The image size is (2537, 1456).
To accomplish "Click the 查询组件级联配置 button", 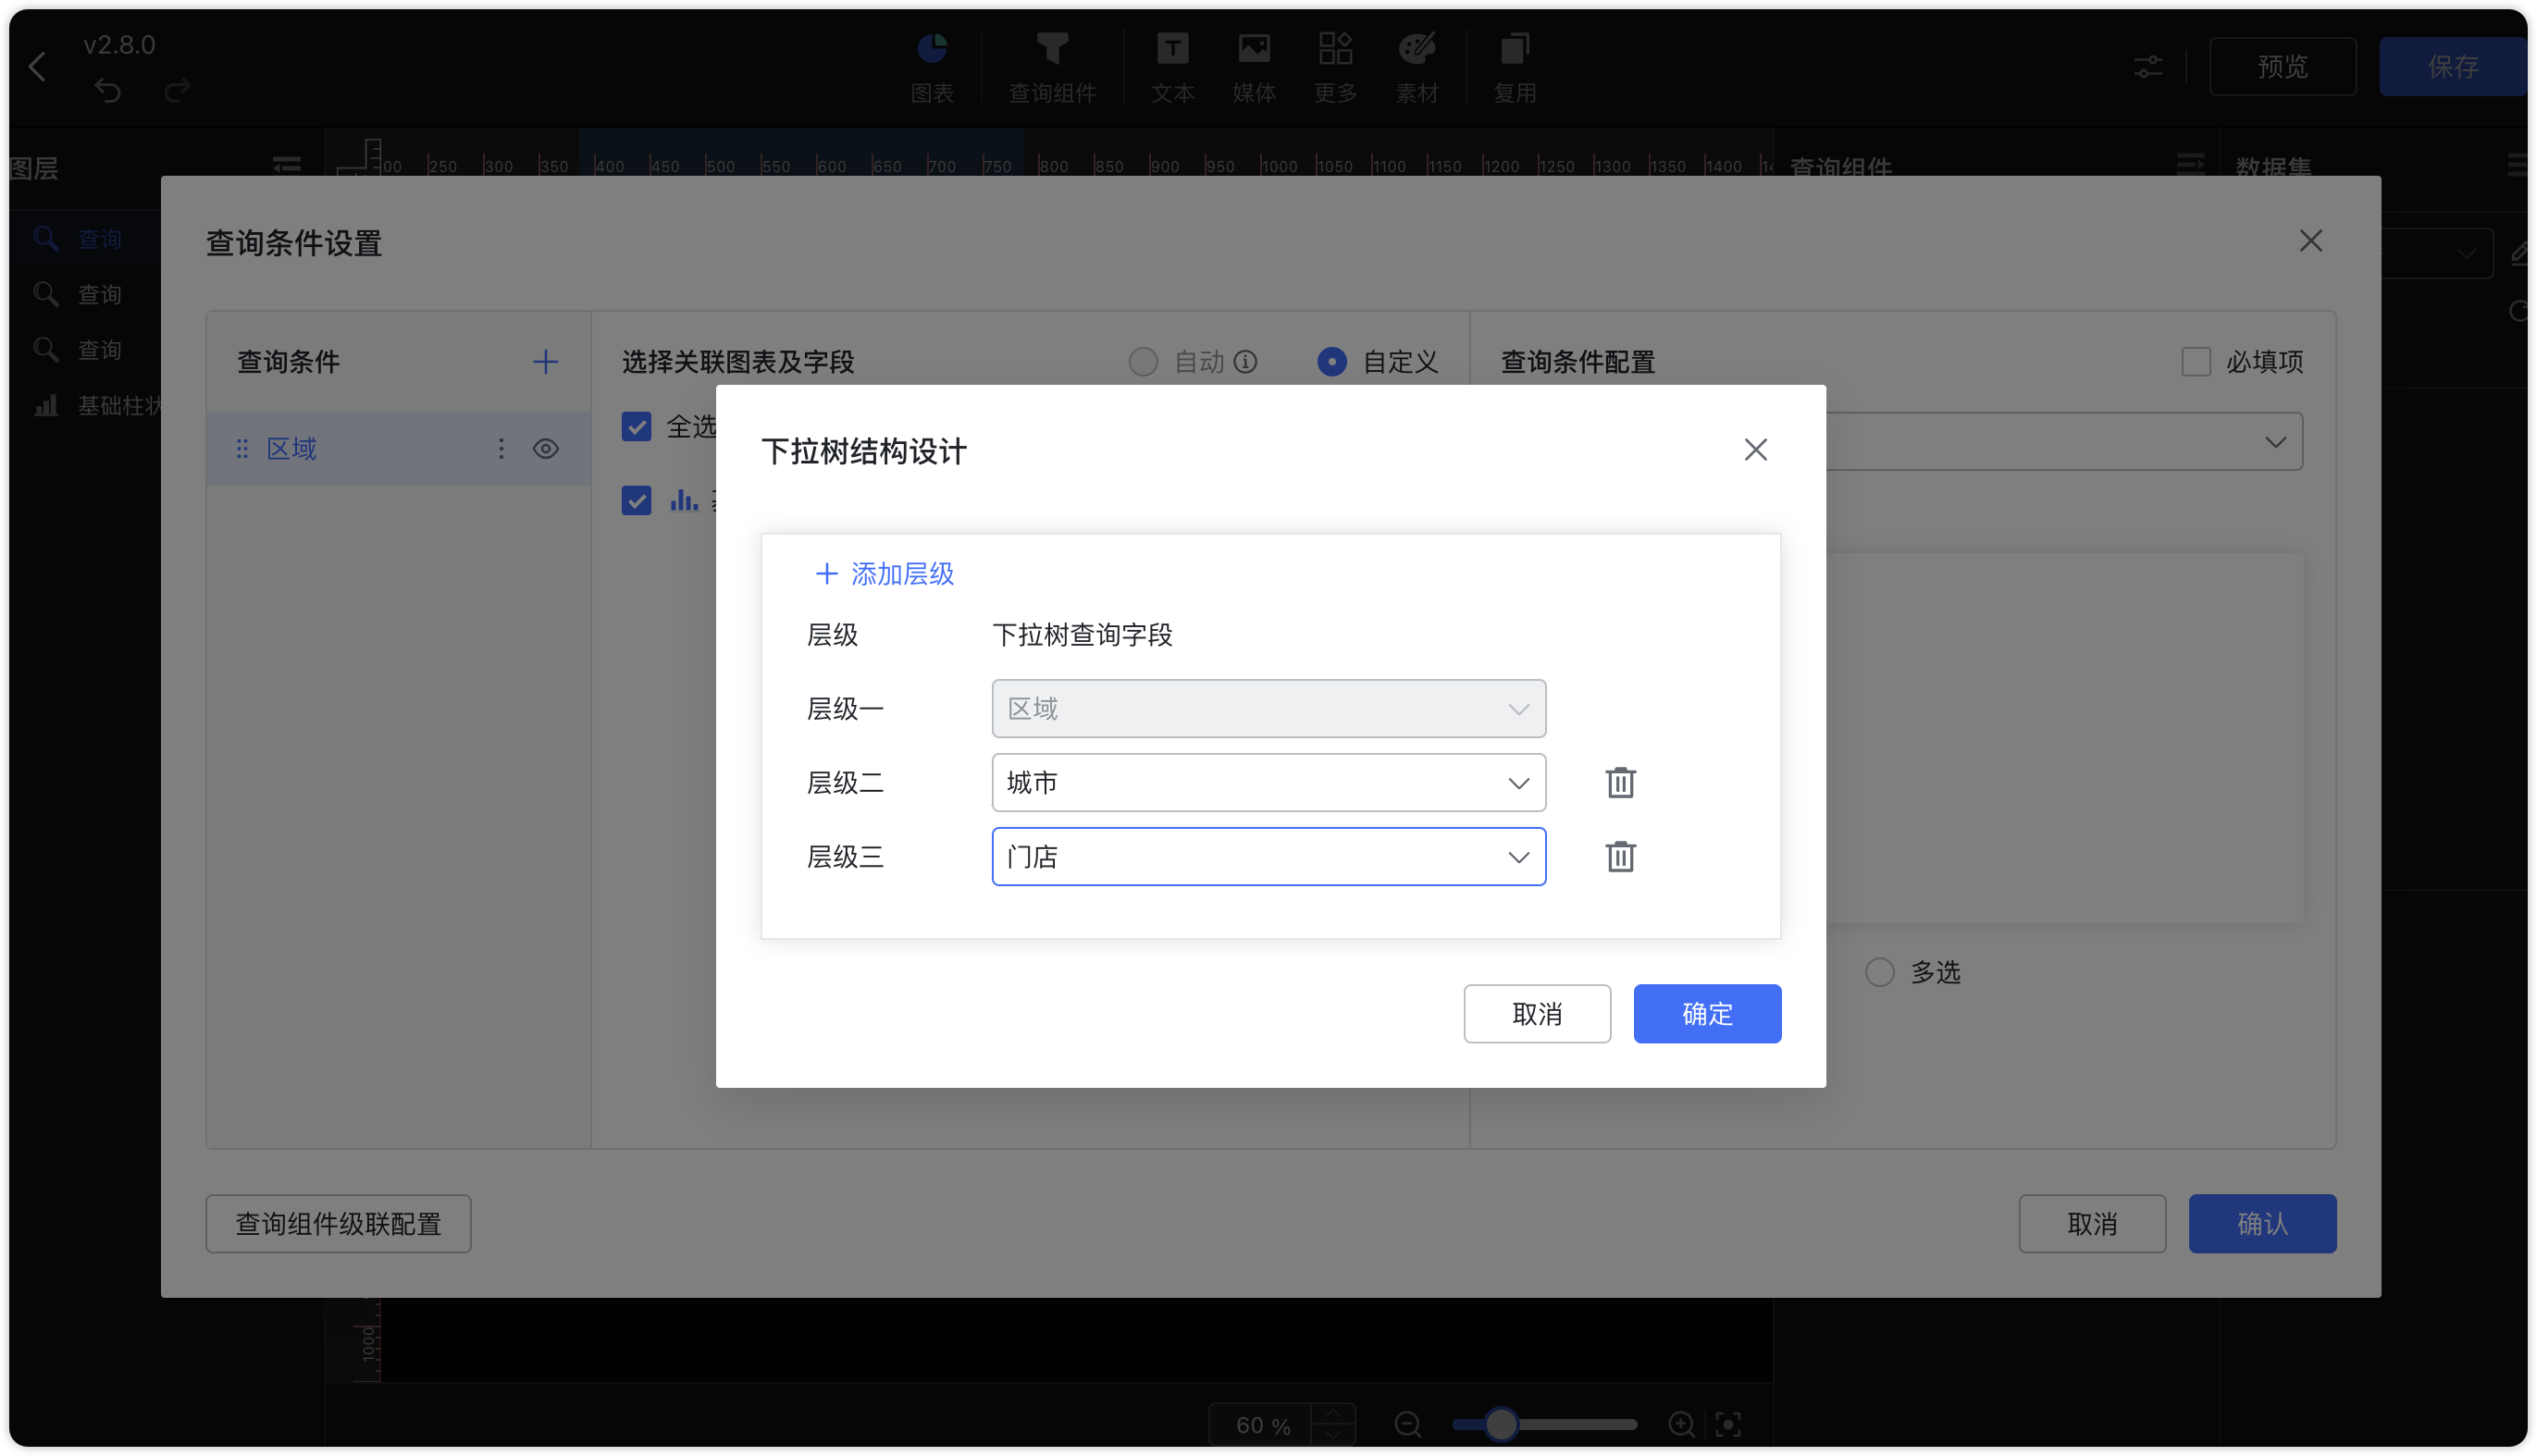I will pyautogui.click(x=338, y=1224).
